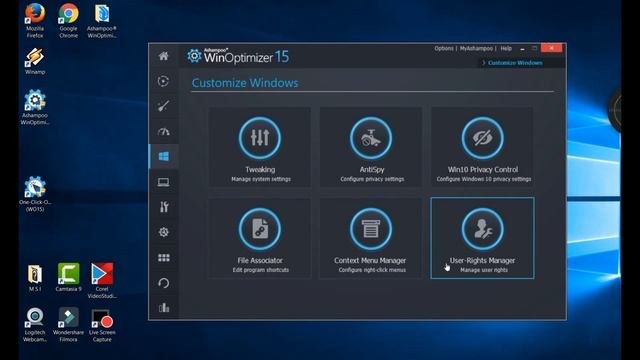
Task: Launch the Tweaking sliders icon
Action: point(260,138)
